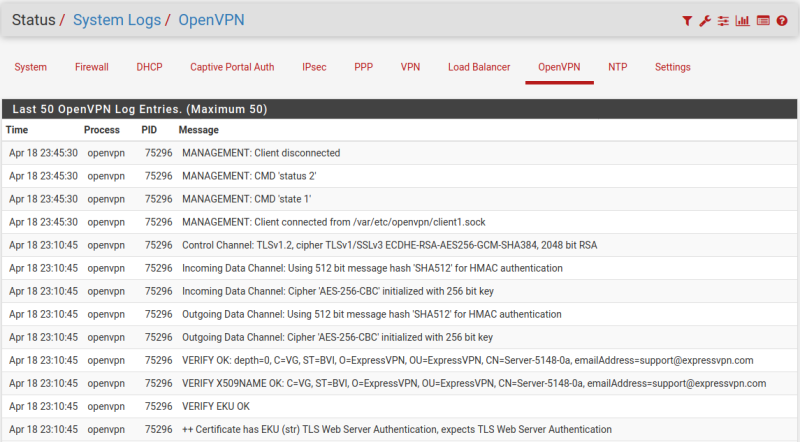Screen dimensions: 800x442
Task: Click the Message column header
Action: [x=198, y=130]
